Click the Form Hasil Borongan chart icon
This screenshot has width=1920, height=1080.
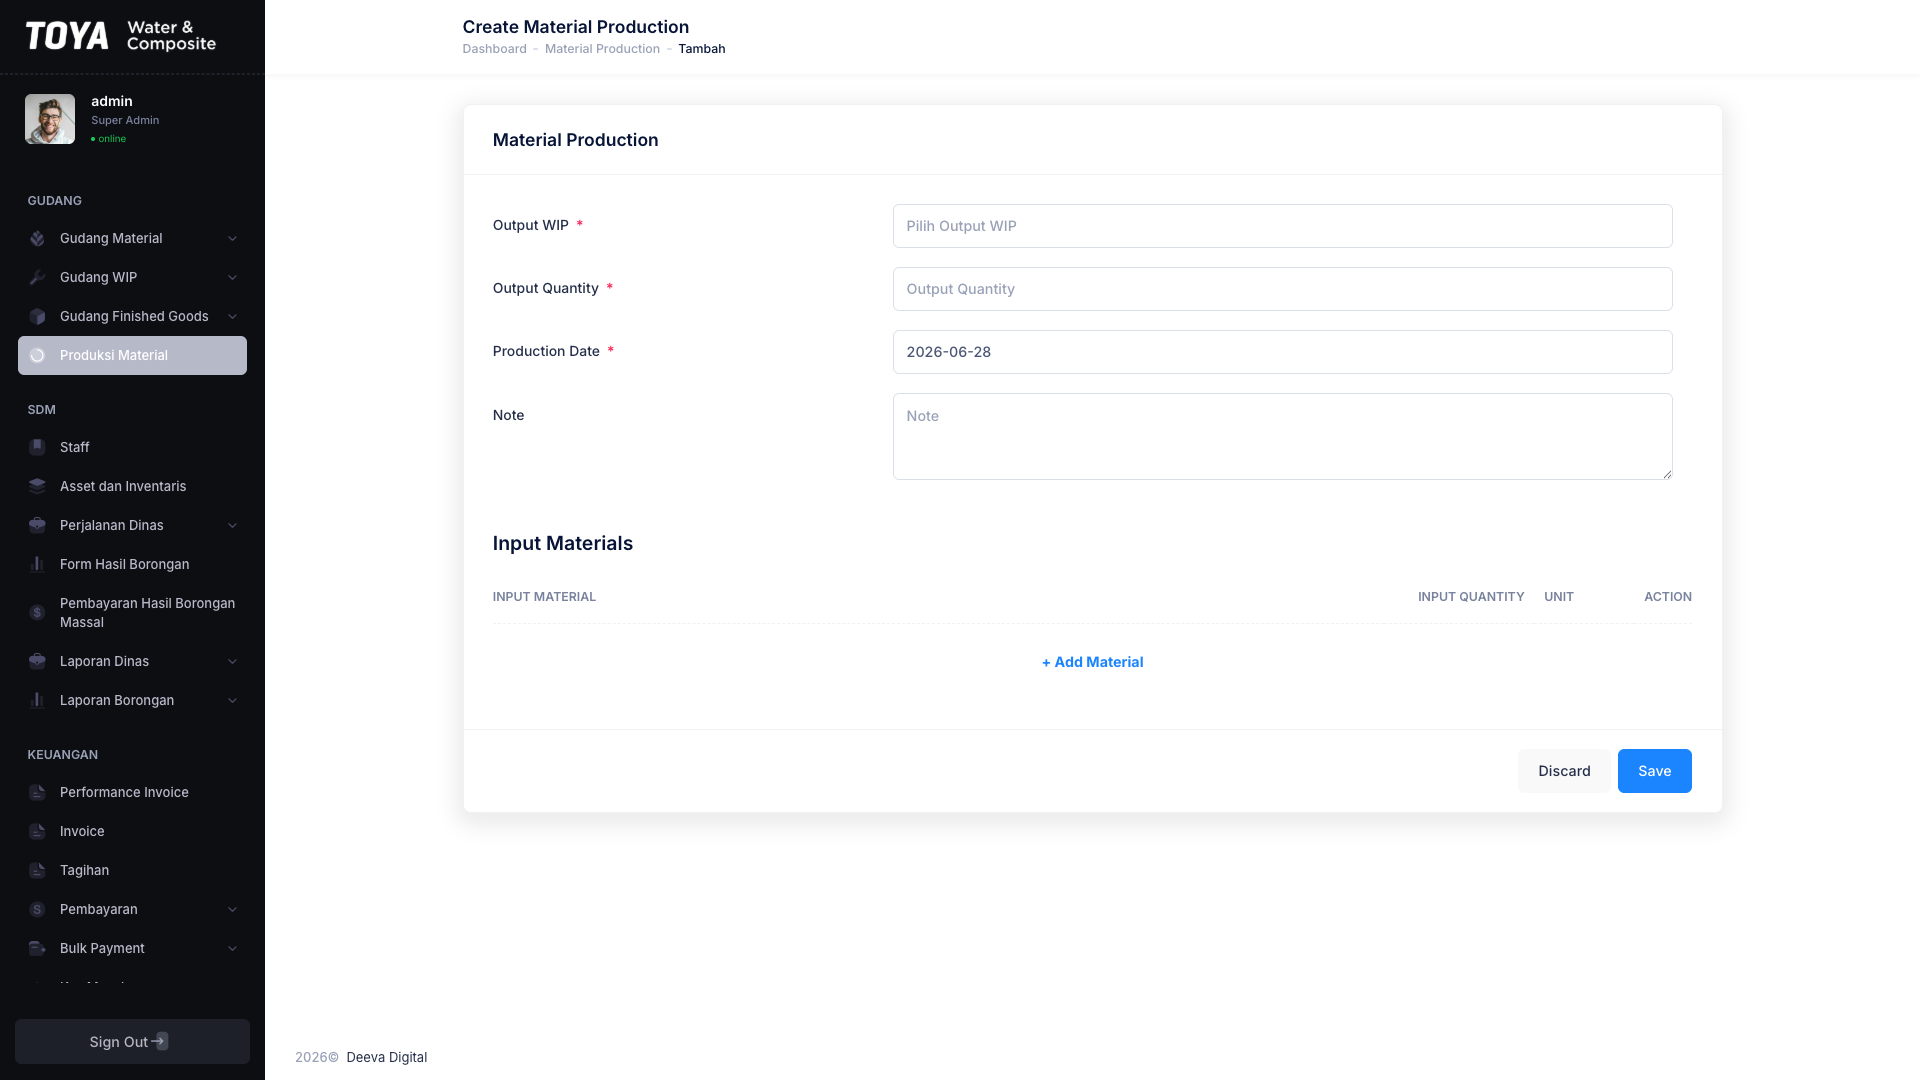click(37, 564)
